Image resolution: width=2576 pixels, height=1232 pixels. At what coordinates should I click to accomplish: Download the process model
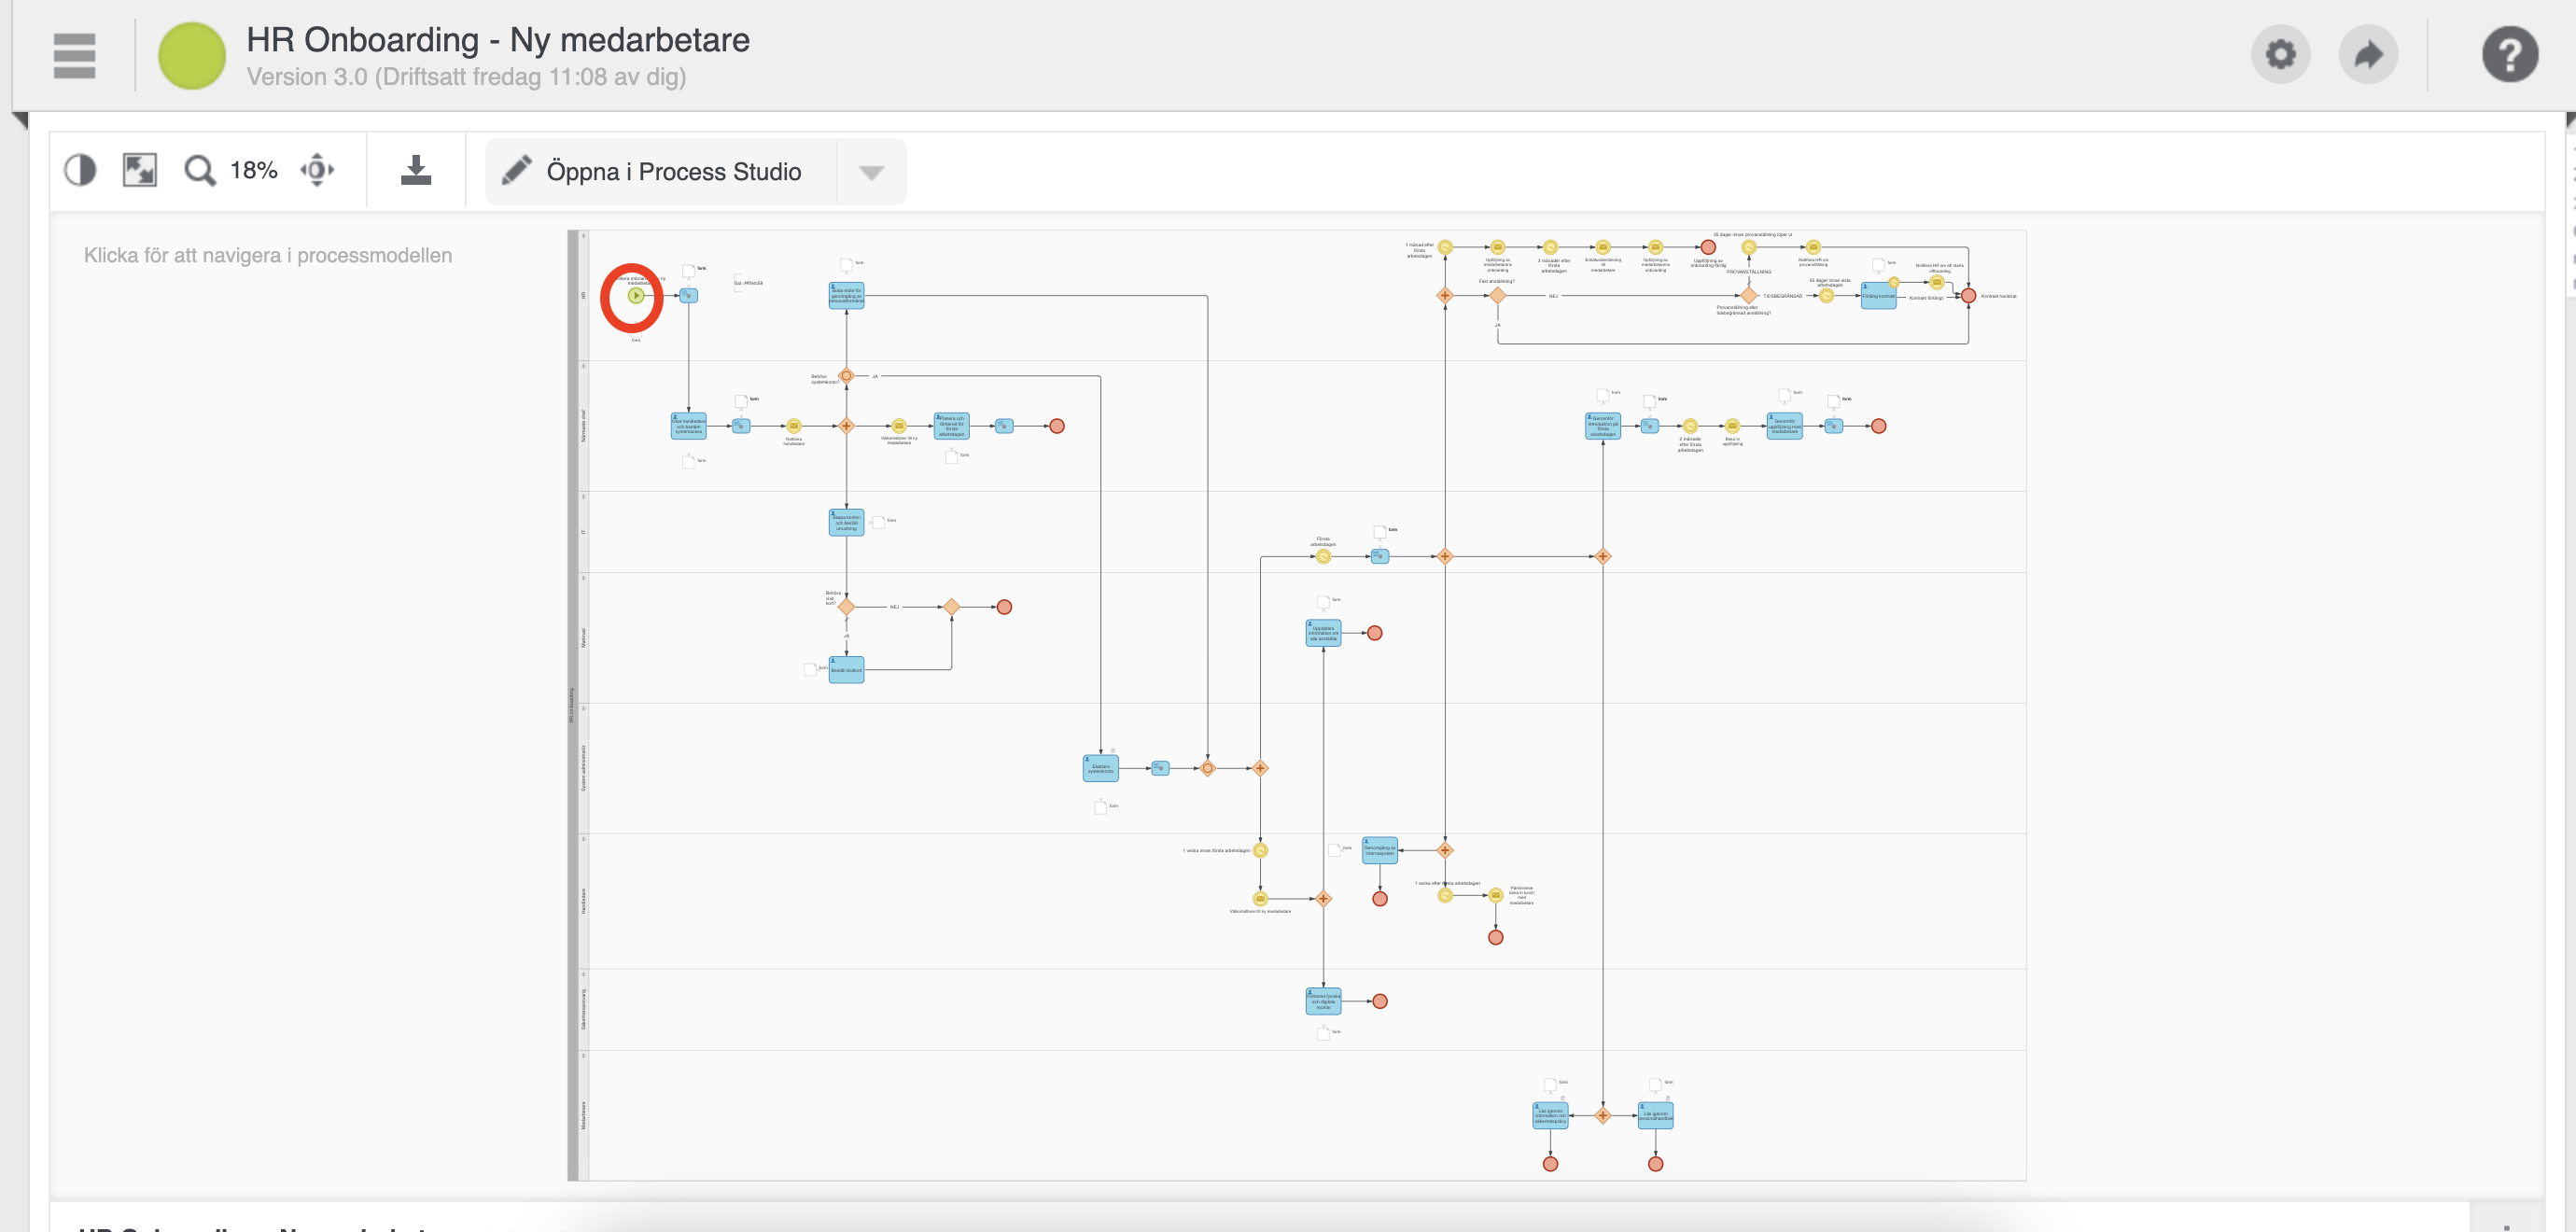416,170
